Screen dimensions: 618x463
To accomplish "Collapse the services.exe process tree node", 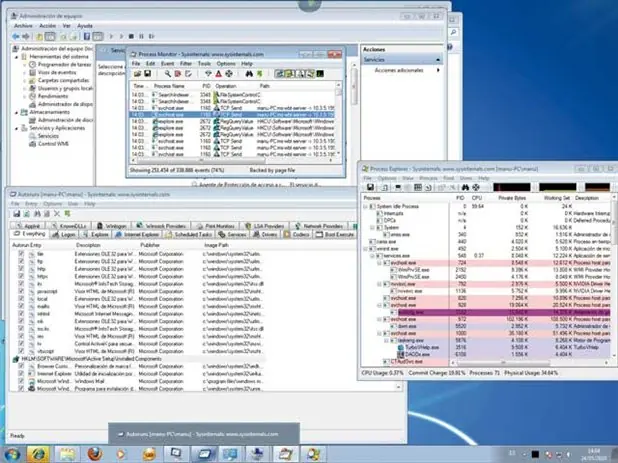I will point(372,256).
